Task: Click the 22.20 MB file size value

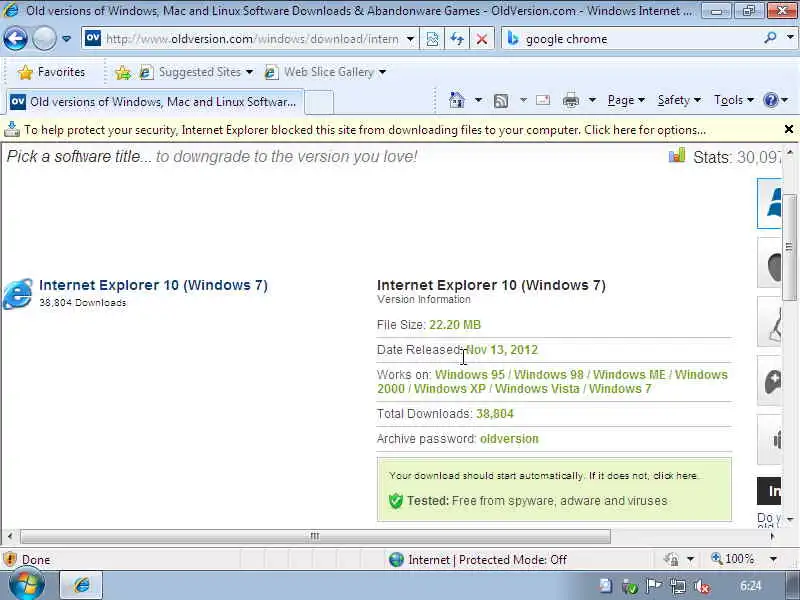Action: (455, 325)
